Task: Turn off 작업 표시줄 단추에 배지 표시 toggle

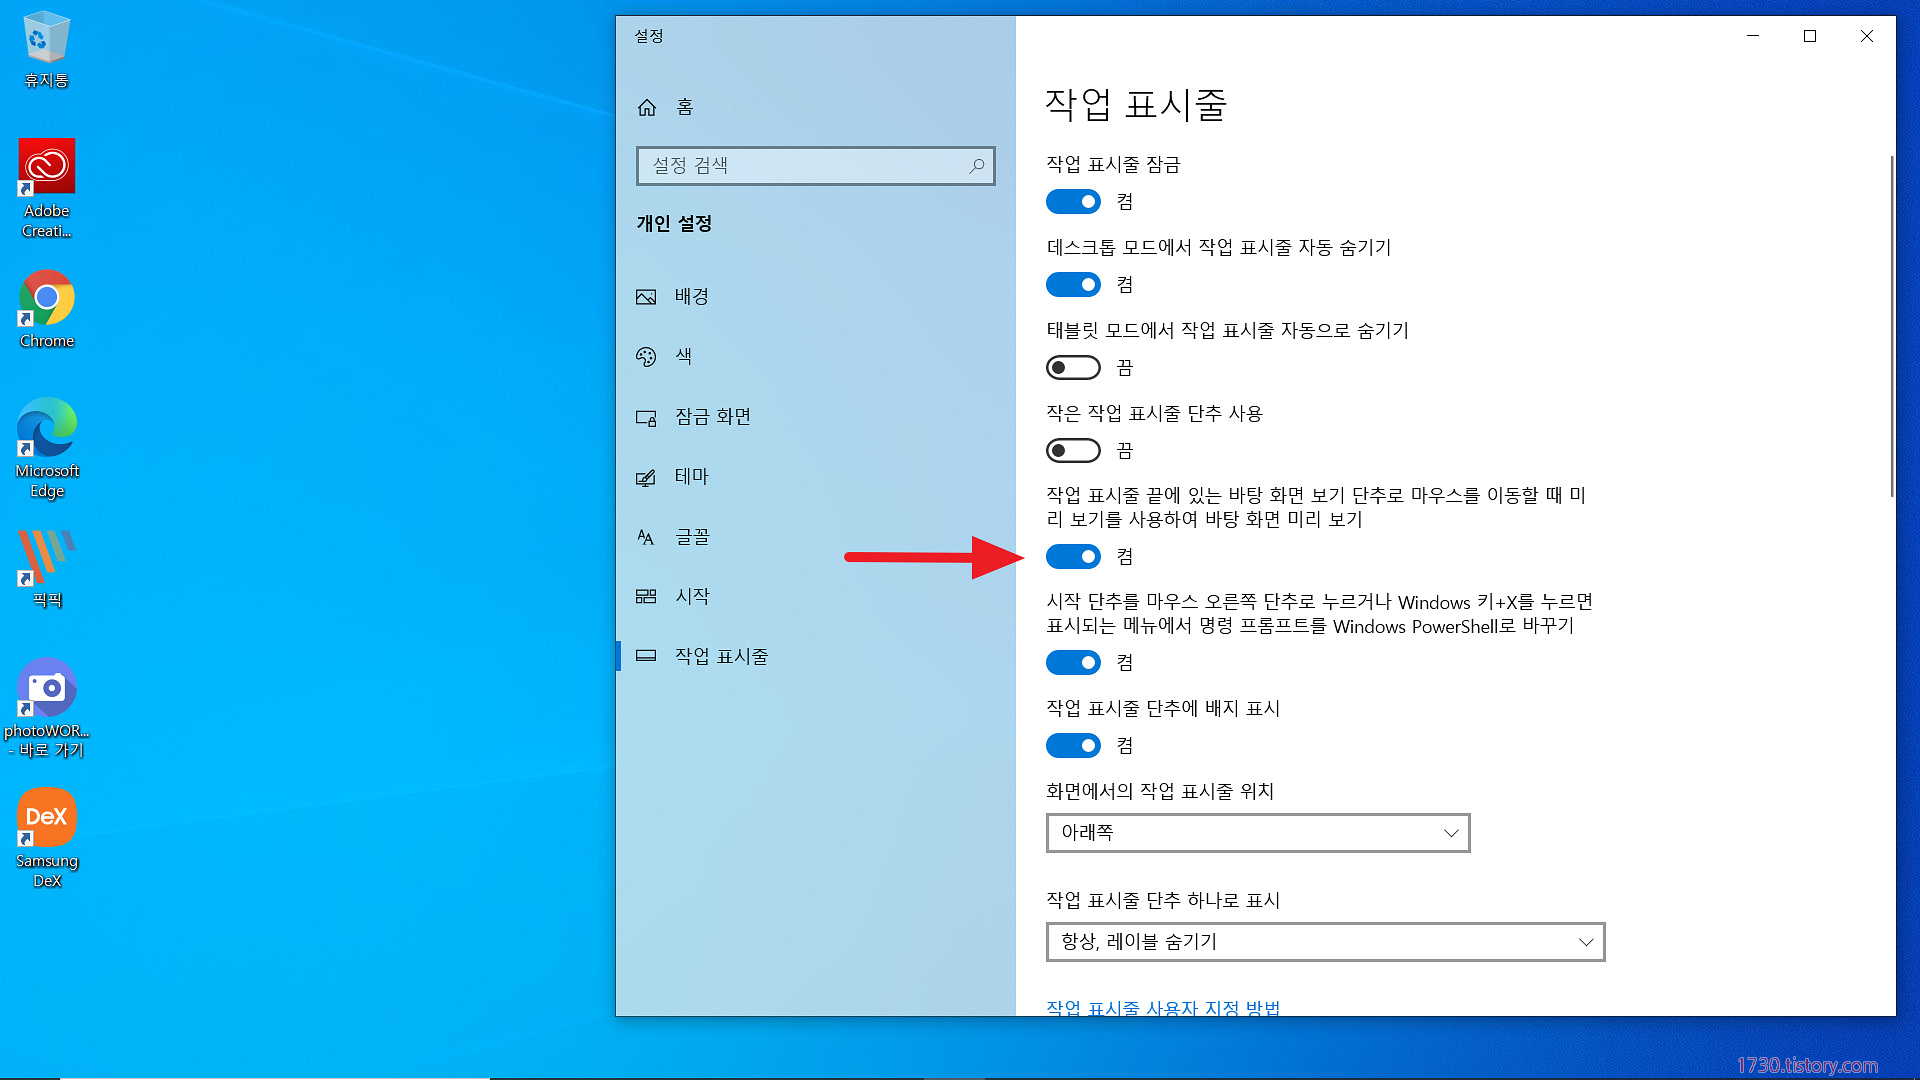Action: click(1073, 746)
